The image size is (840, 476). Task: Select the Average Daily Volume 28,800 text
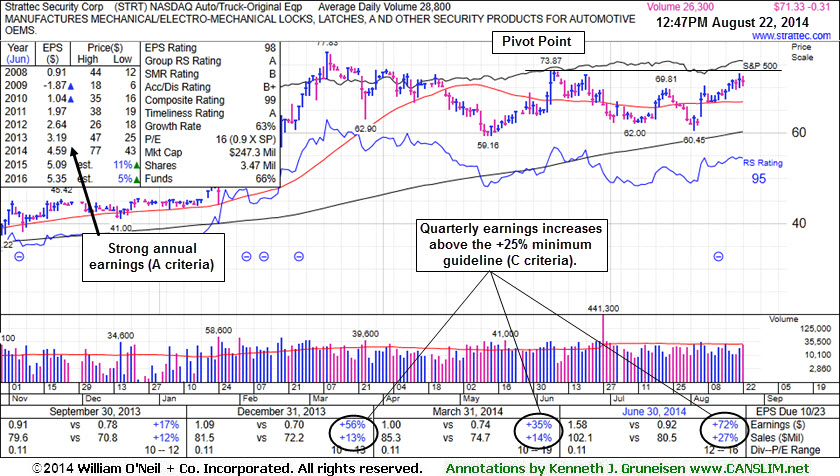(384, 7)
